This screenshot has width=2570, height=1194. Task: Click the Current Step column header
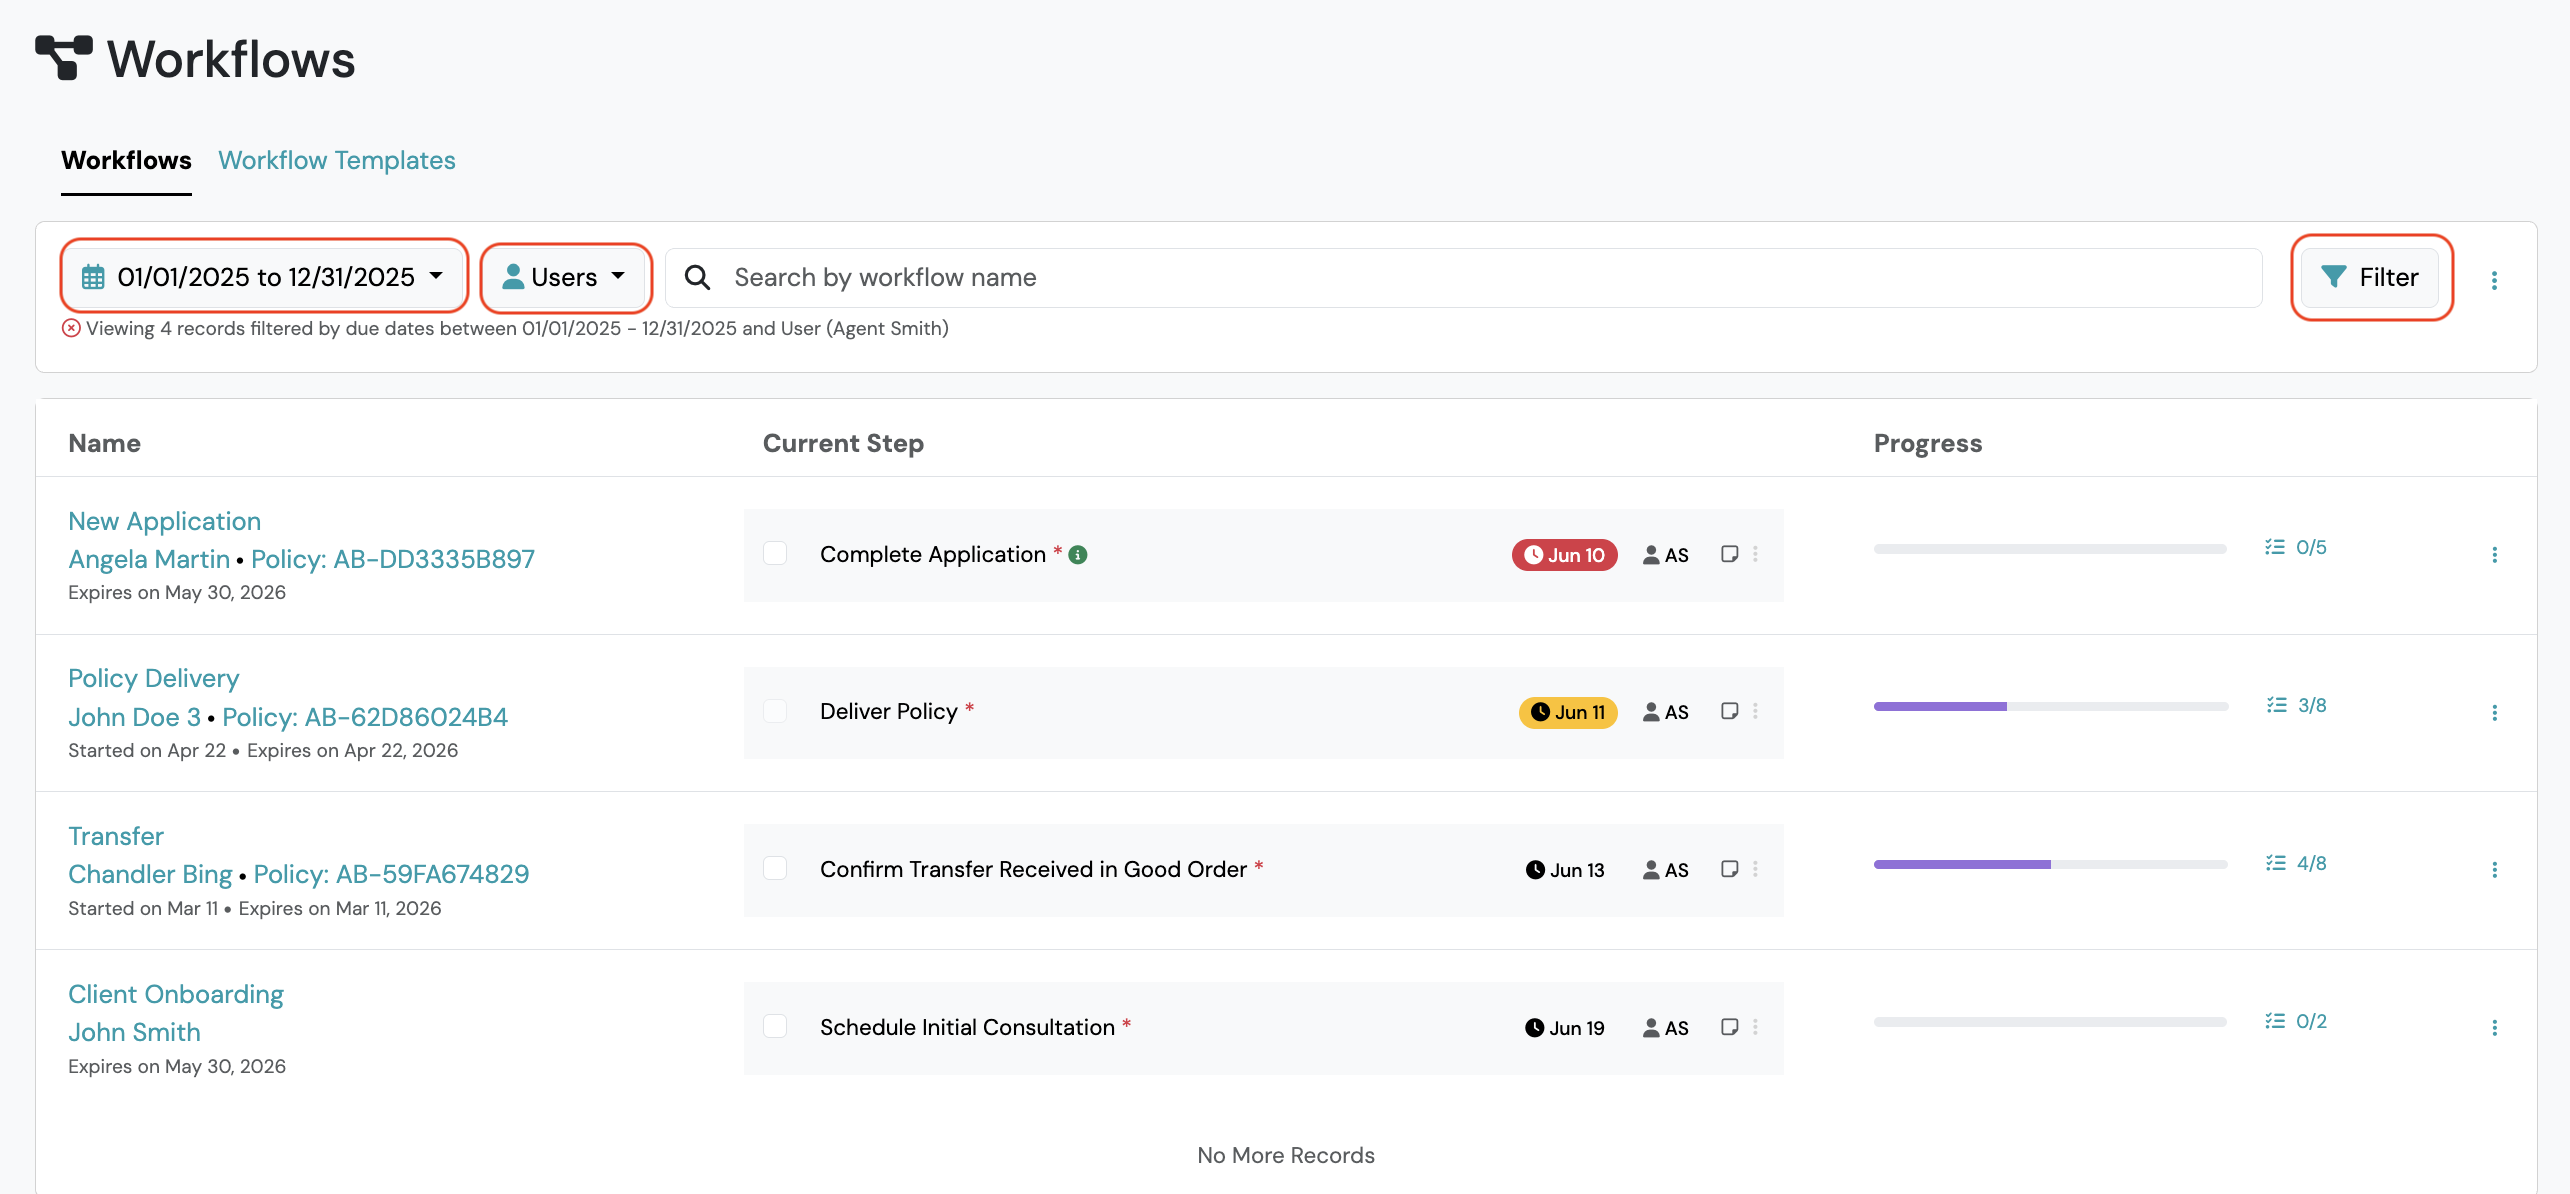click(843, 443)
